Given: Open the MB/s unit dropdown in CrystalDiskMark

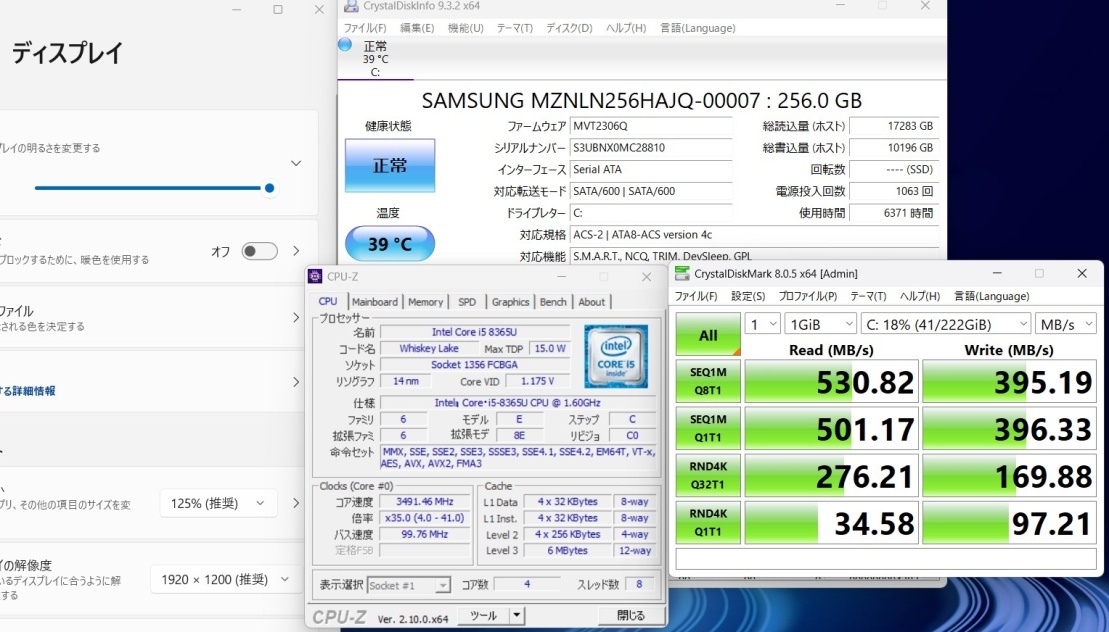Looking at the screenshot, I should pos(1067,324).
